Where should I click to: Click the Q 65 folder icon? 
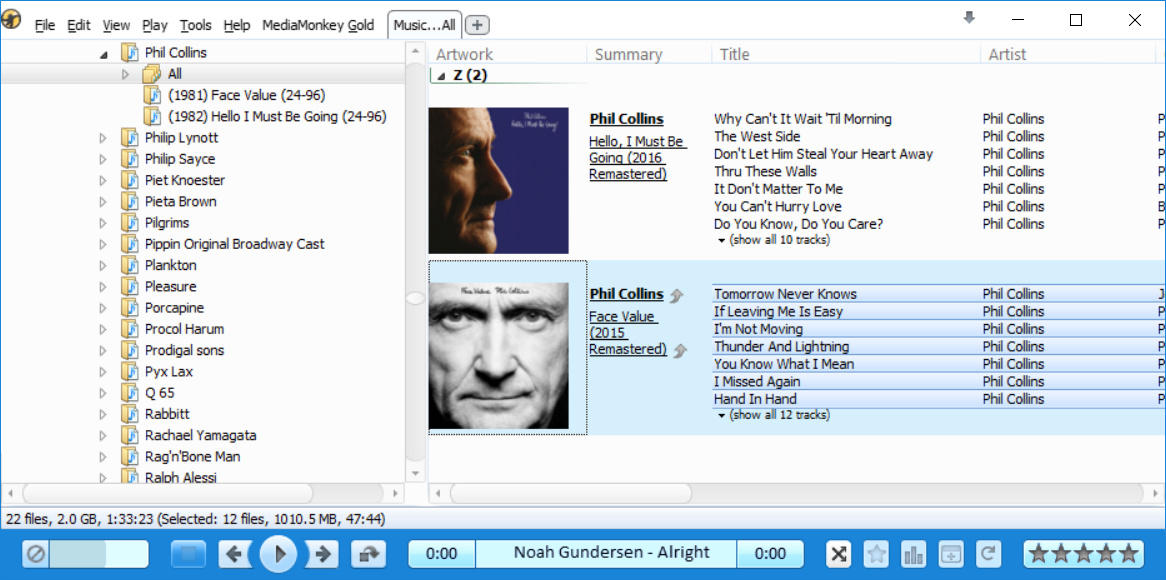[130, 393]
